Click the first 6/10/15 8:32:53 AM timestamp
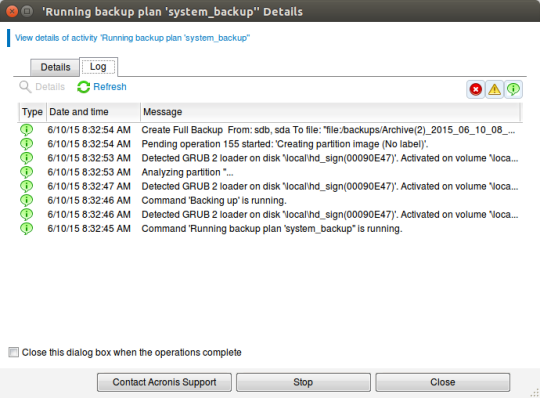This screenshot has height=398, width=540. pyautogui.click(x=89, y=158)
